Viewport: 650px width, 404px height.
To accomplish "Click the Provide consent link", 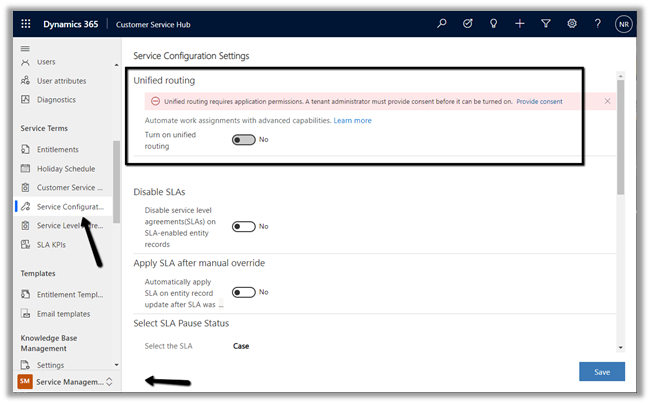I will pyautogui.click(x=539, y=101).
